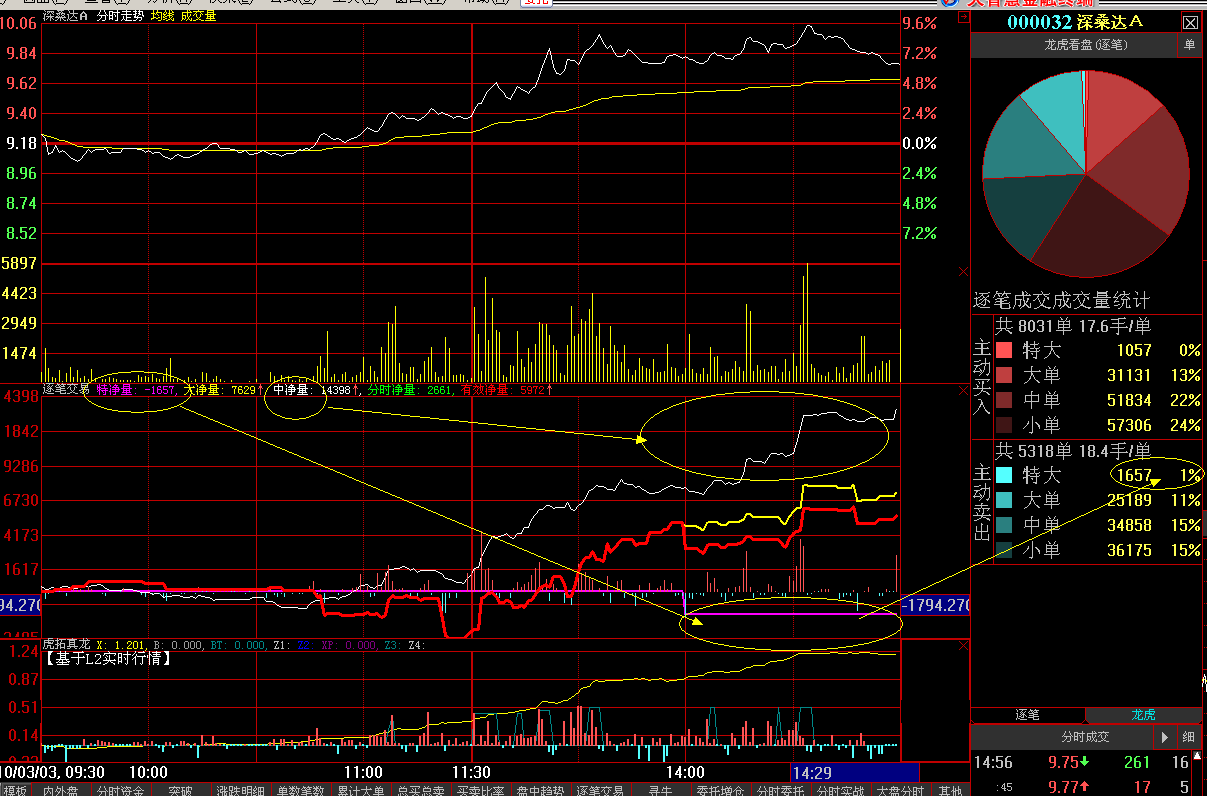Close the 龙虎看盘 side panel with X box
1207x796 pixels.
1189,22
